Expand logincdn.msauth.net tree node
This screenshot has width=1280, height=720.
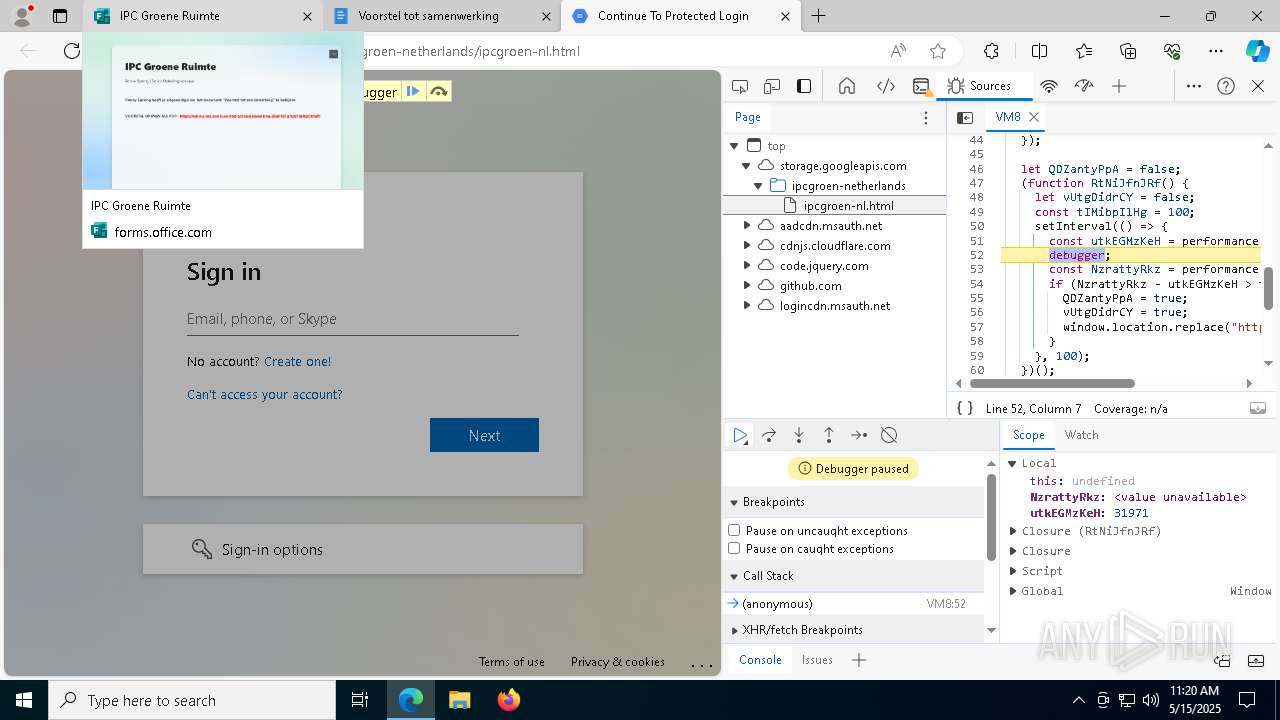coord(746,306)
